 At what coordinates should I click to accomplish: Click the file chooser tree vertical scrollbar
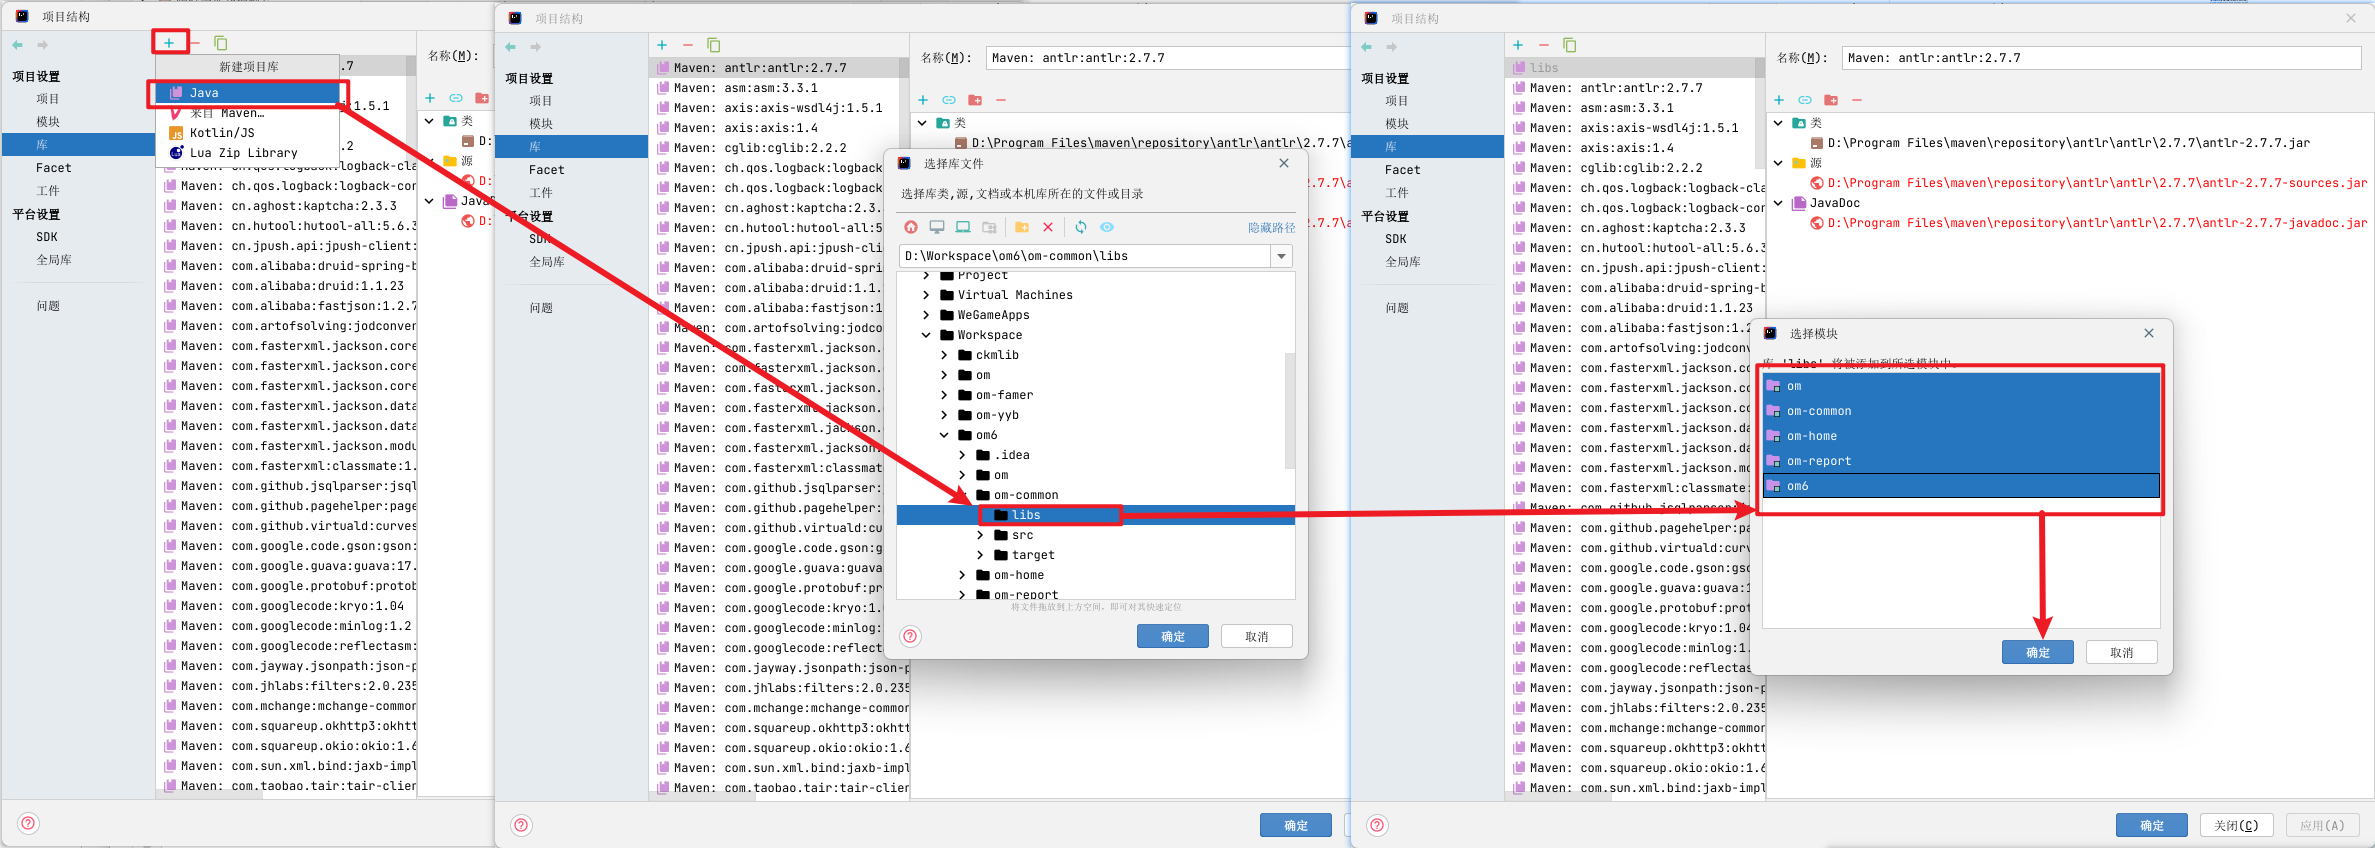click(1289, 410)
